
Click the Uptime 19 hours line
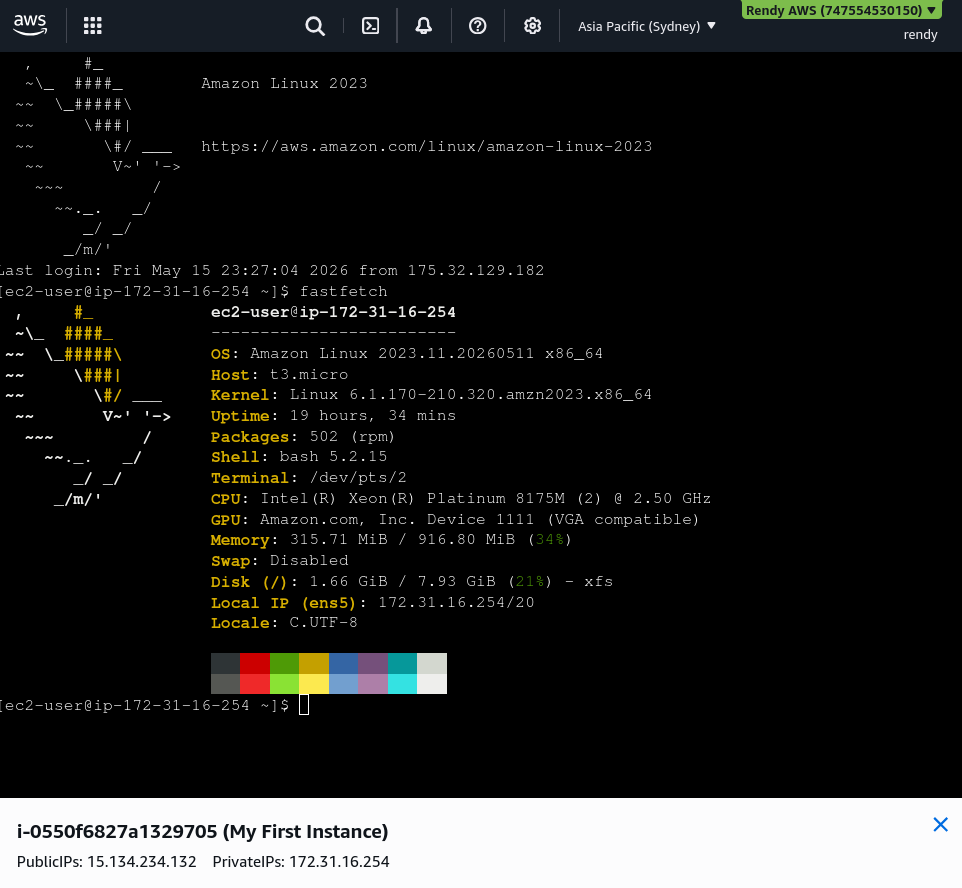click(333, 415)
